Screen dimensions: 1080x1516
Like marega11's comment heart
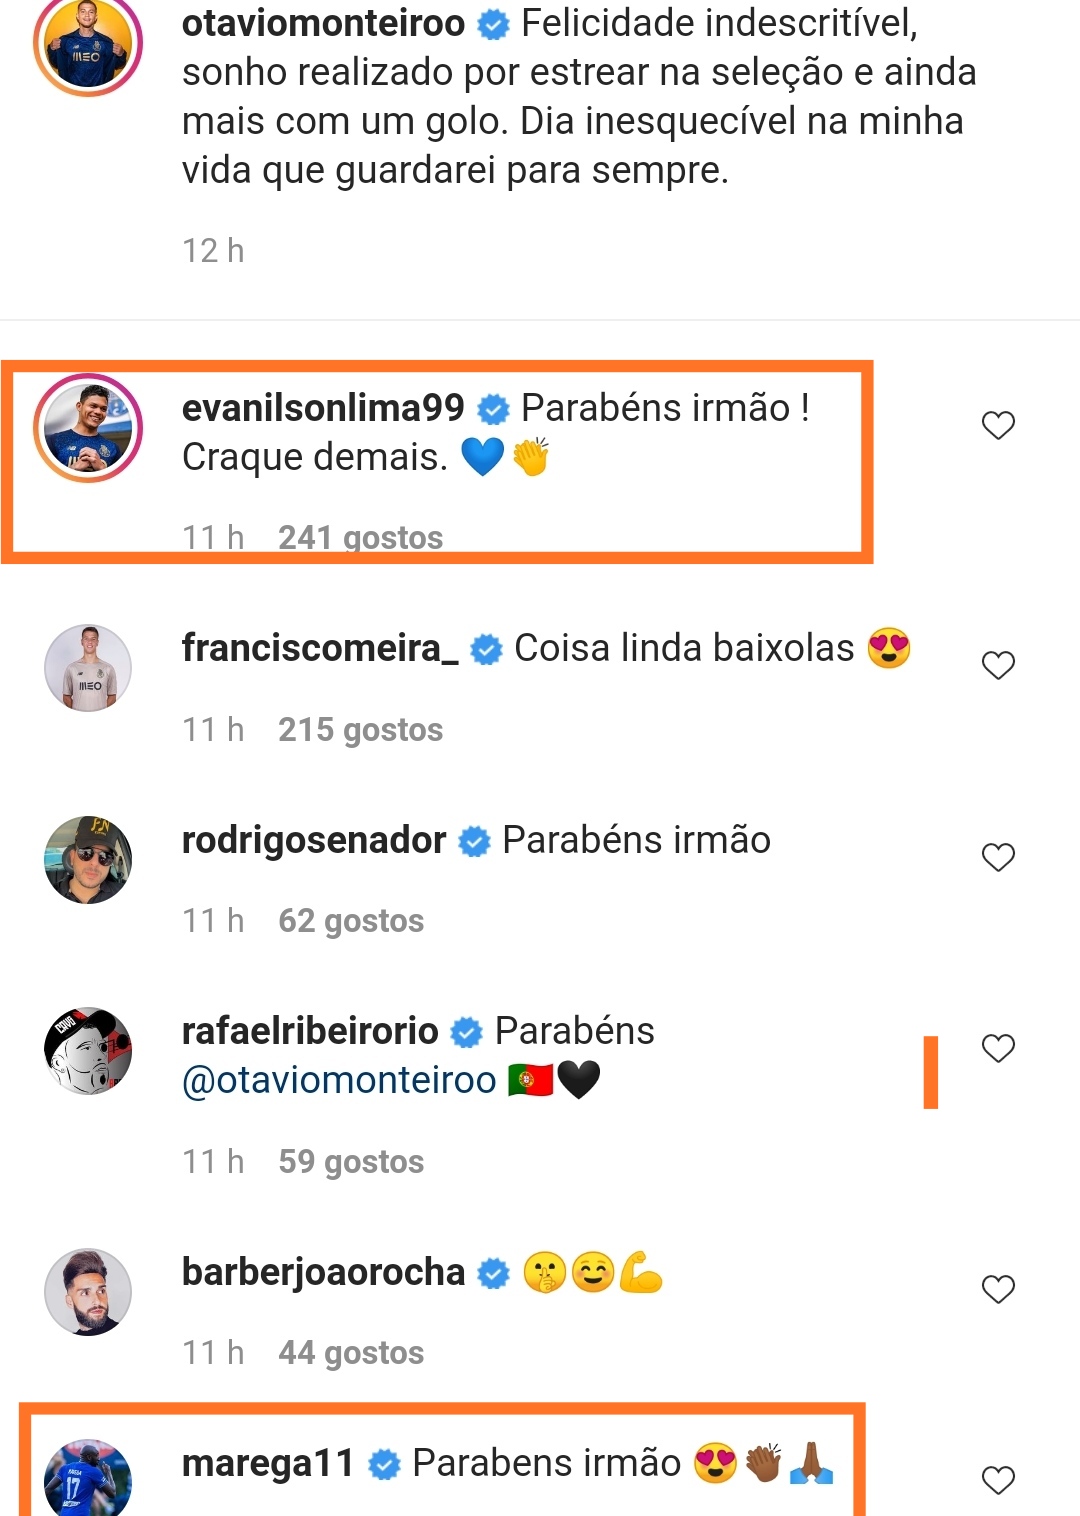[x=998, y=1481]
